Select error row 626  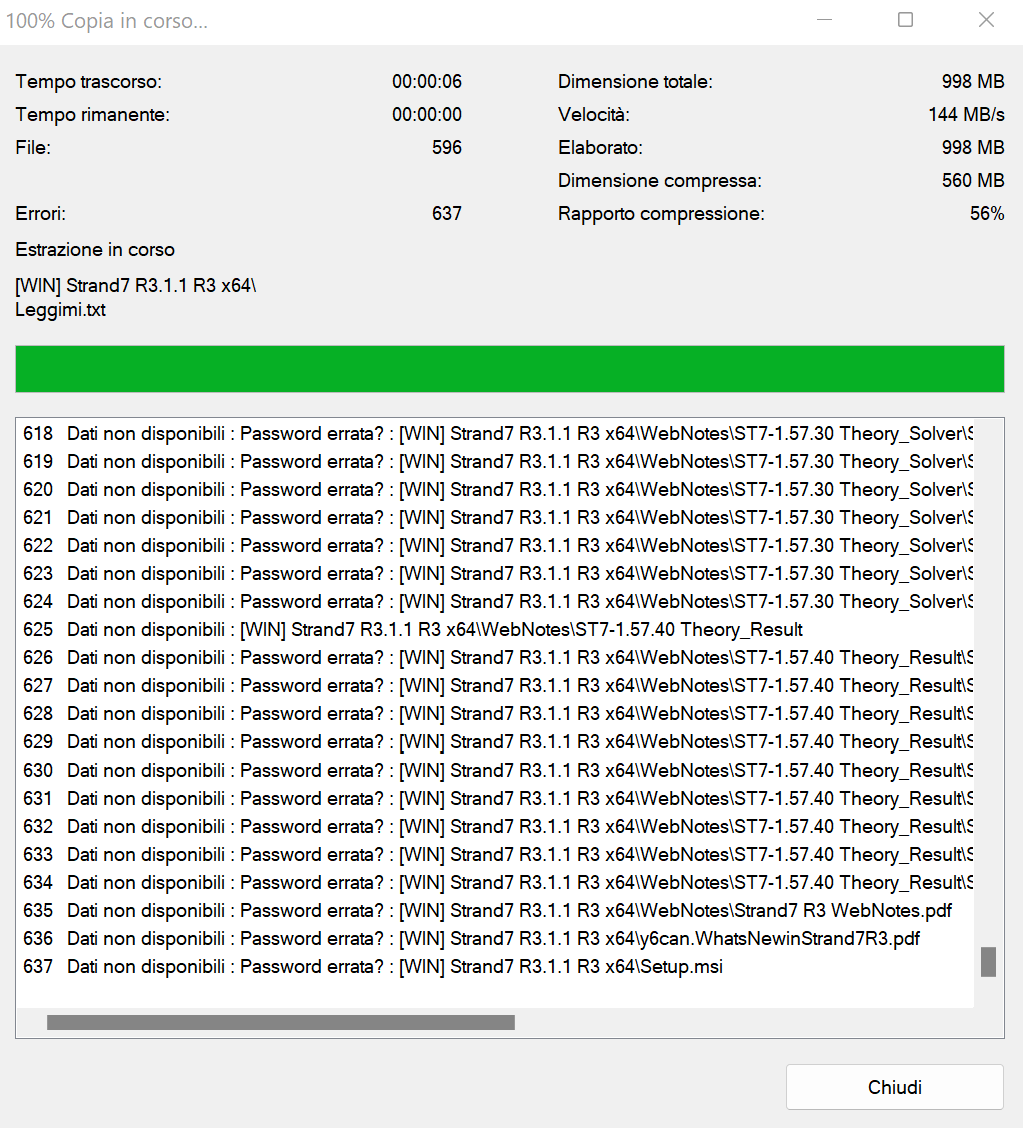coord(495,658)
